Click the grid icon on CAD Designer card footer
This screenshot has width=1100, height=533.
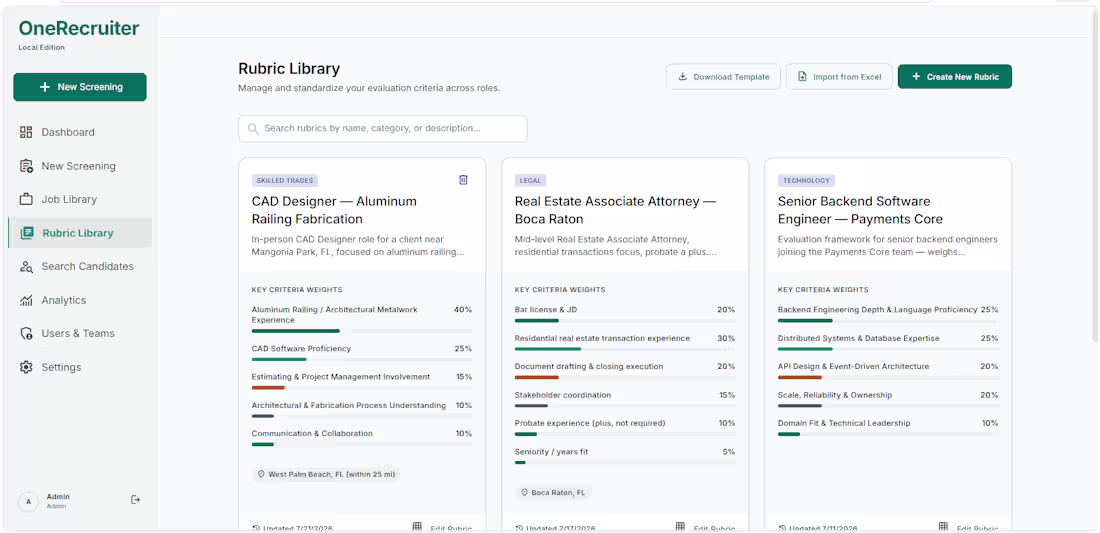[x=417, y=527]
